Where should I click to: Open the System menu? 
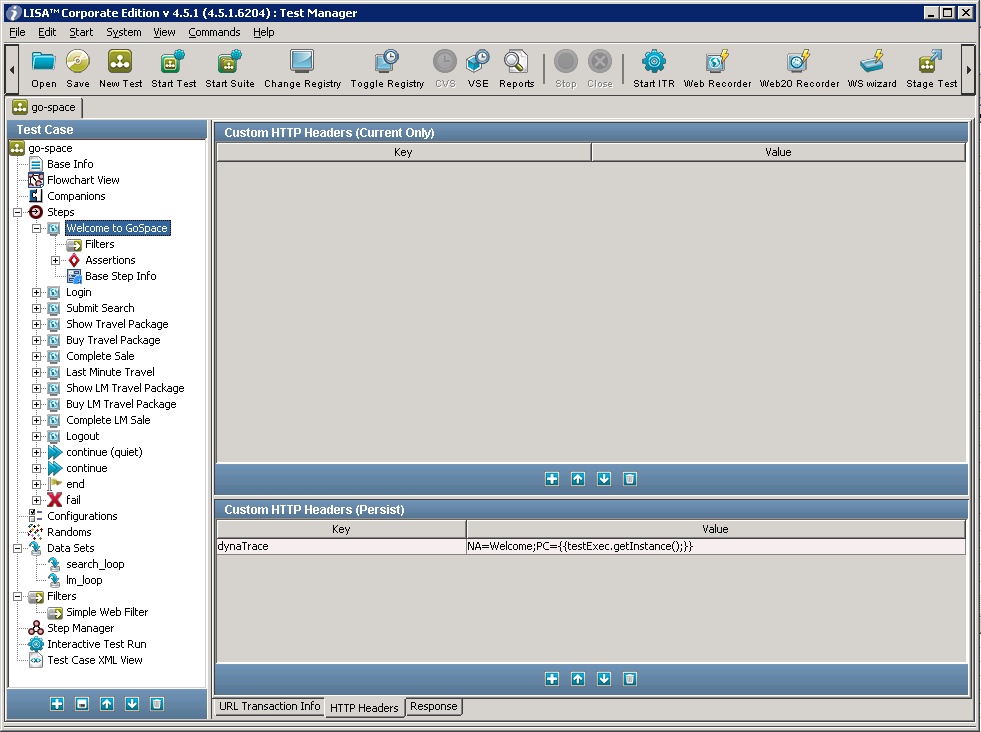[x=123, y=32]
